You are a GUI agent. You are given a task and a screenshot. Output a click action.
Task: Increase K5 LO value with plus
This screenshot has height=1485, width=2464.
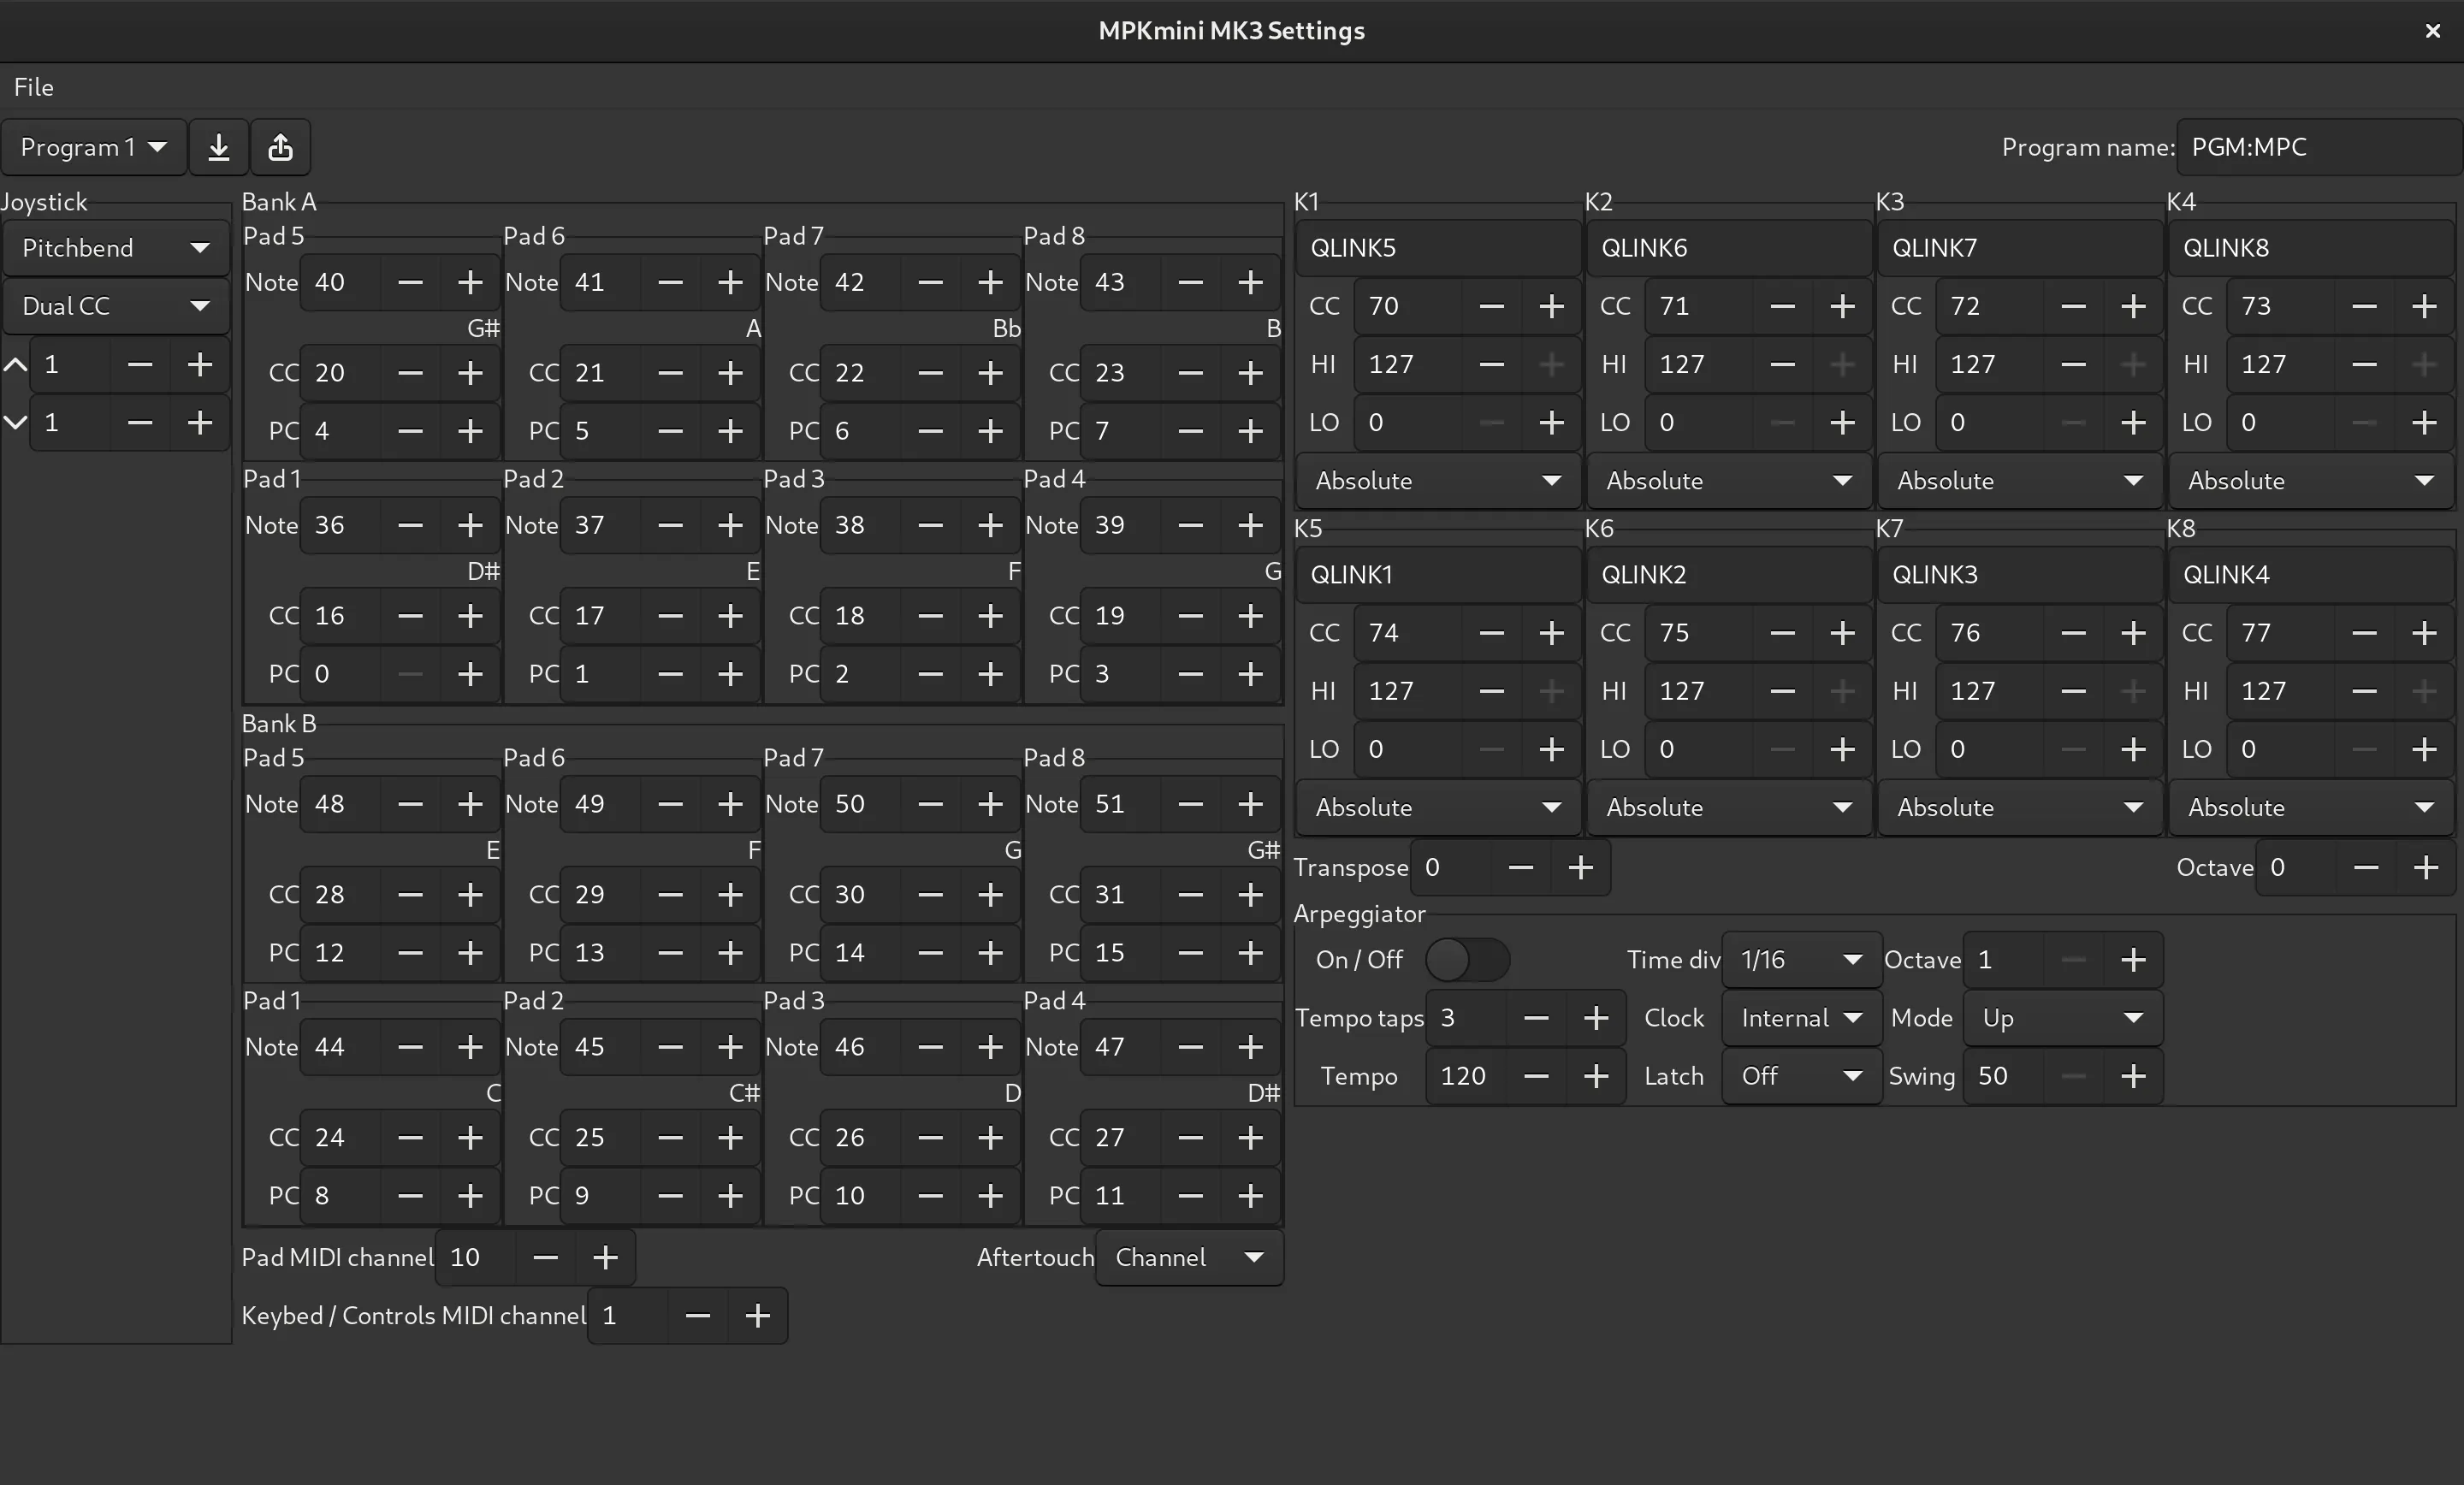tap(1551, 750)
